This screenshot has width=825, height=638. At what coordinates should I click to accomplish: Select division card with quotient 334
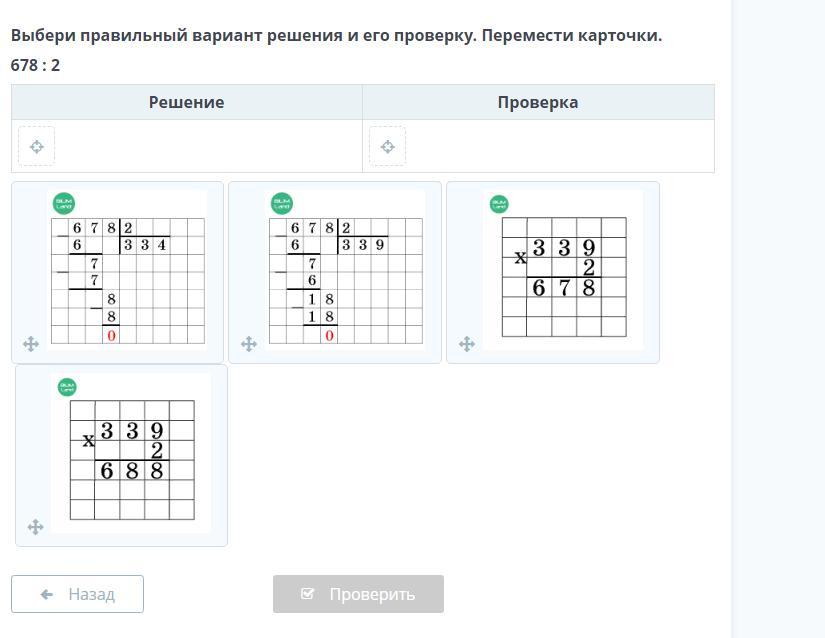click(117, 272)
